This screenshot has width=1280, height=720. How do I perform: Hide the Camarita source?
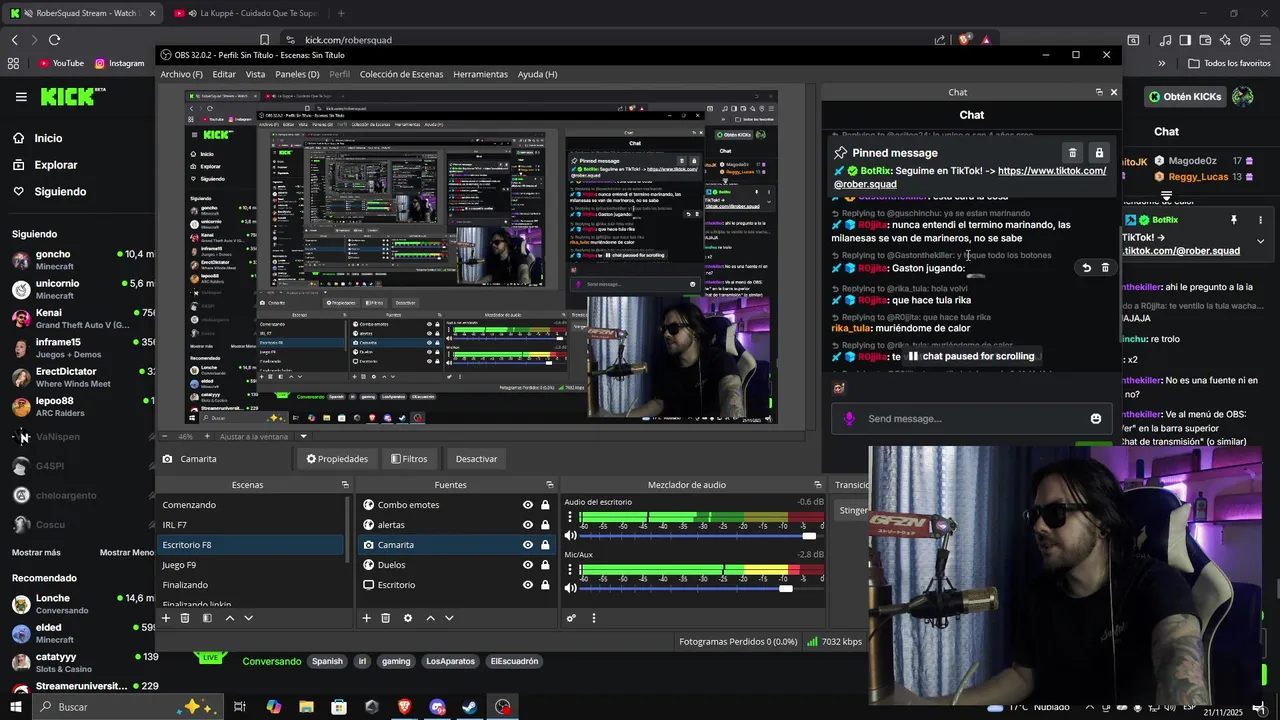(528, 545)
